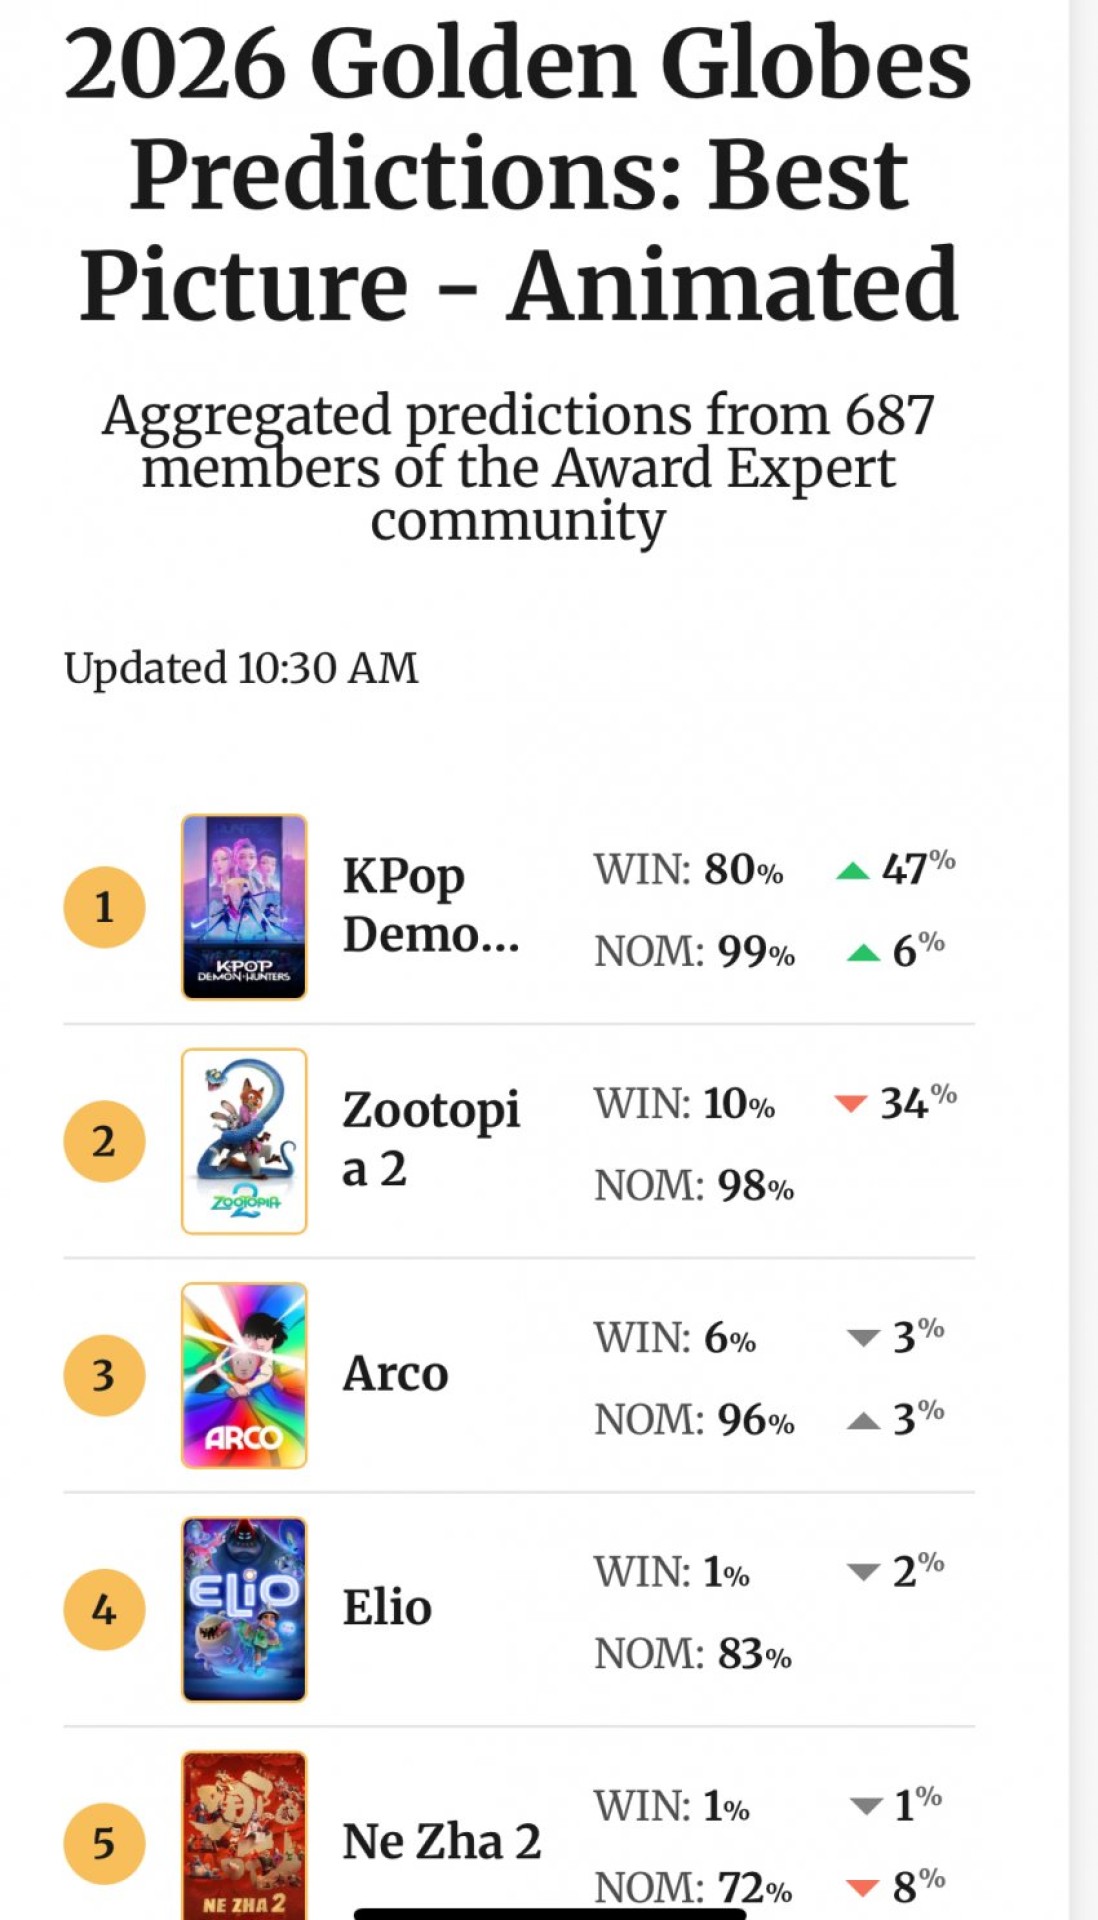Tap the rank 4 yellow badge

click(104, 1609)
